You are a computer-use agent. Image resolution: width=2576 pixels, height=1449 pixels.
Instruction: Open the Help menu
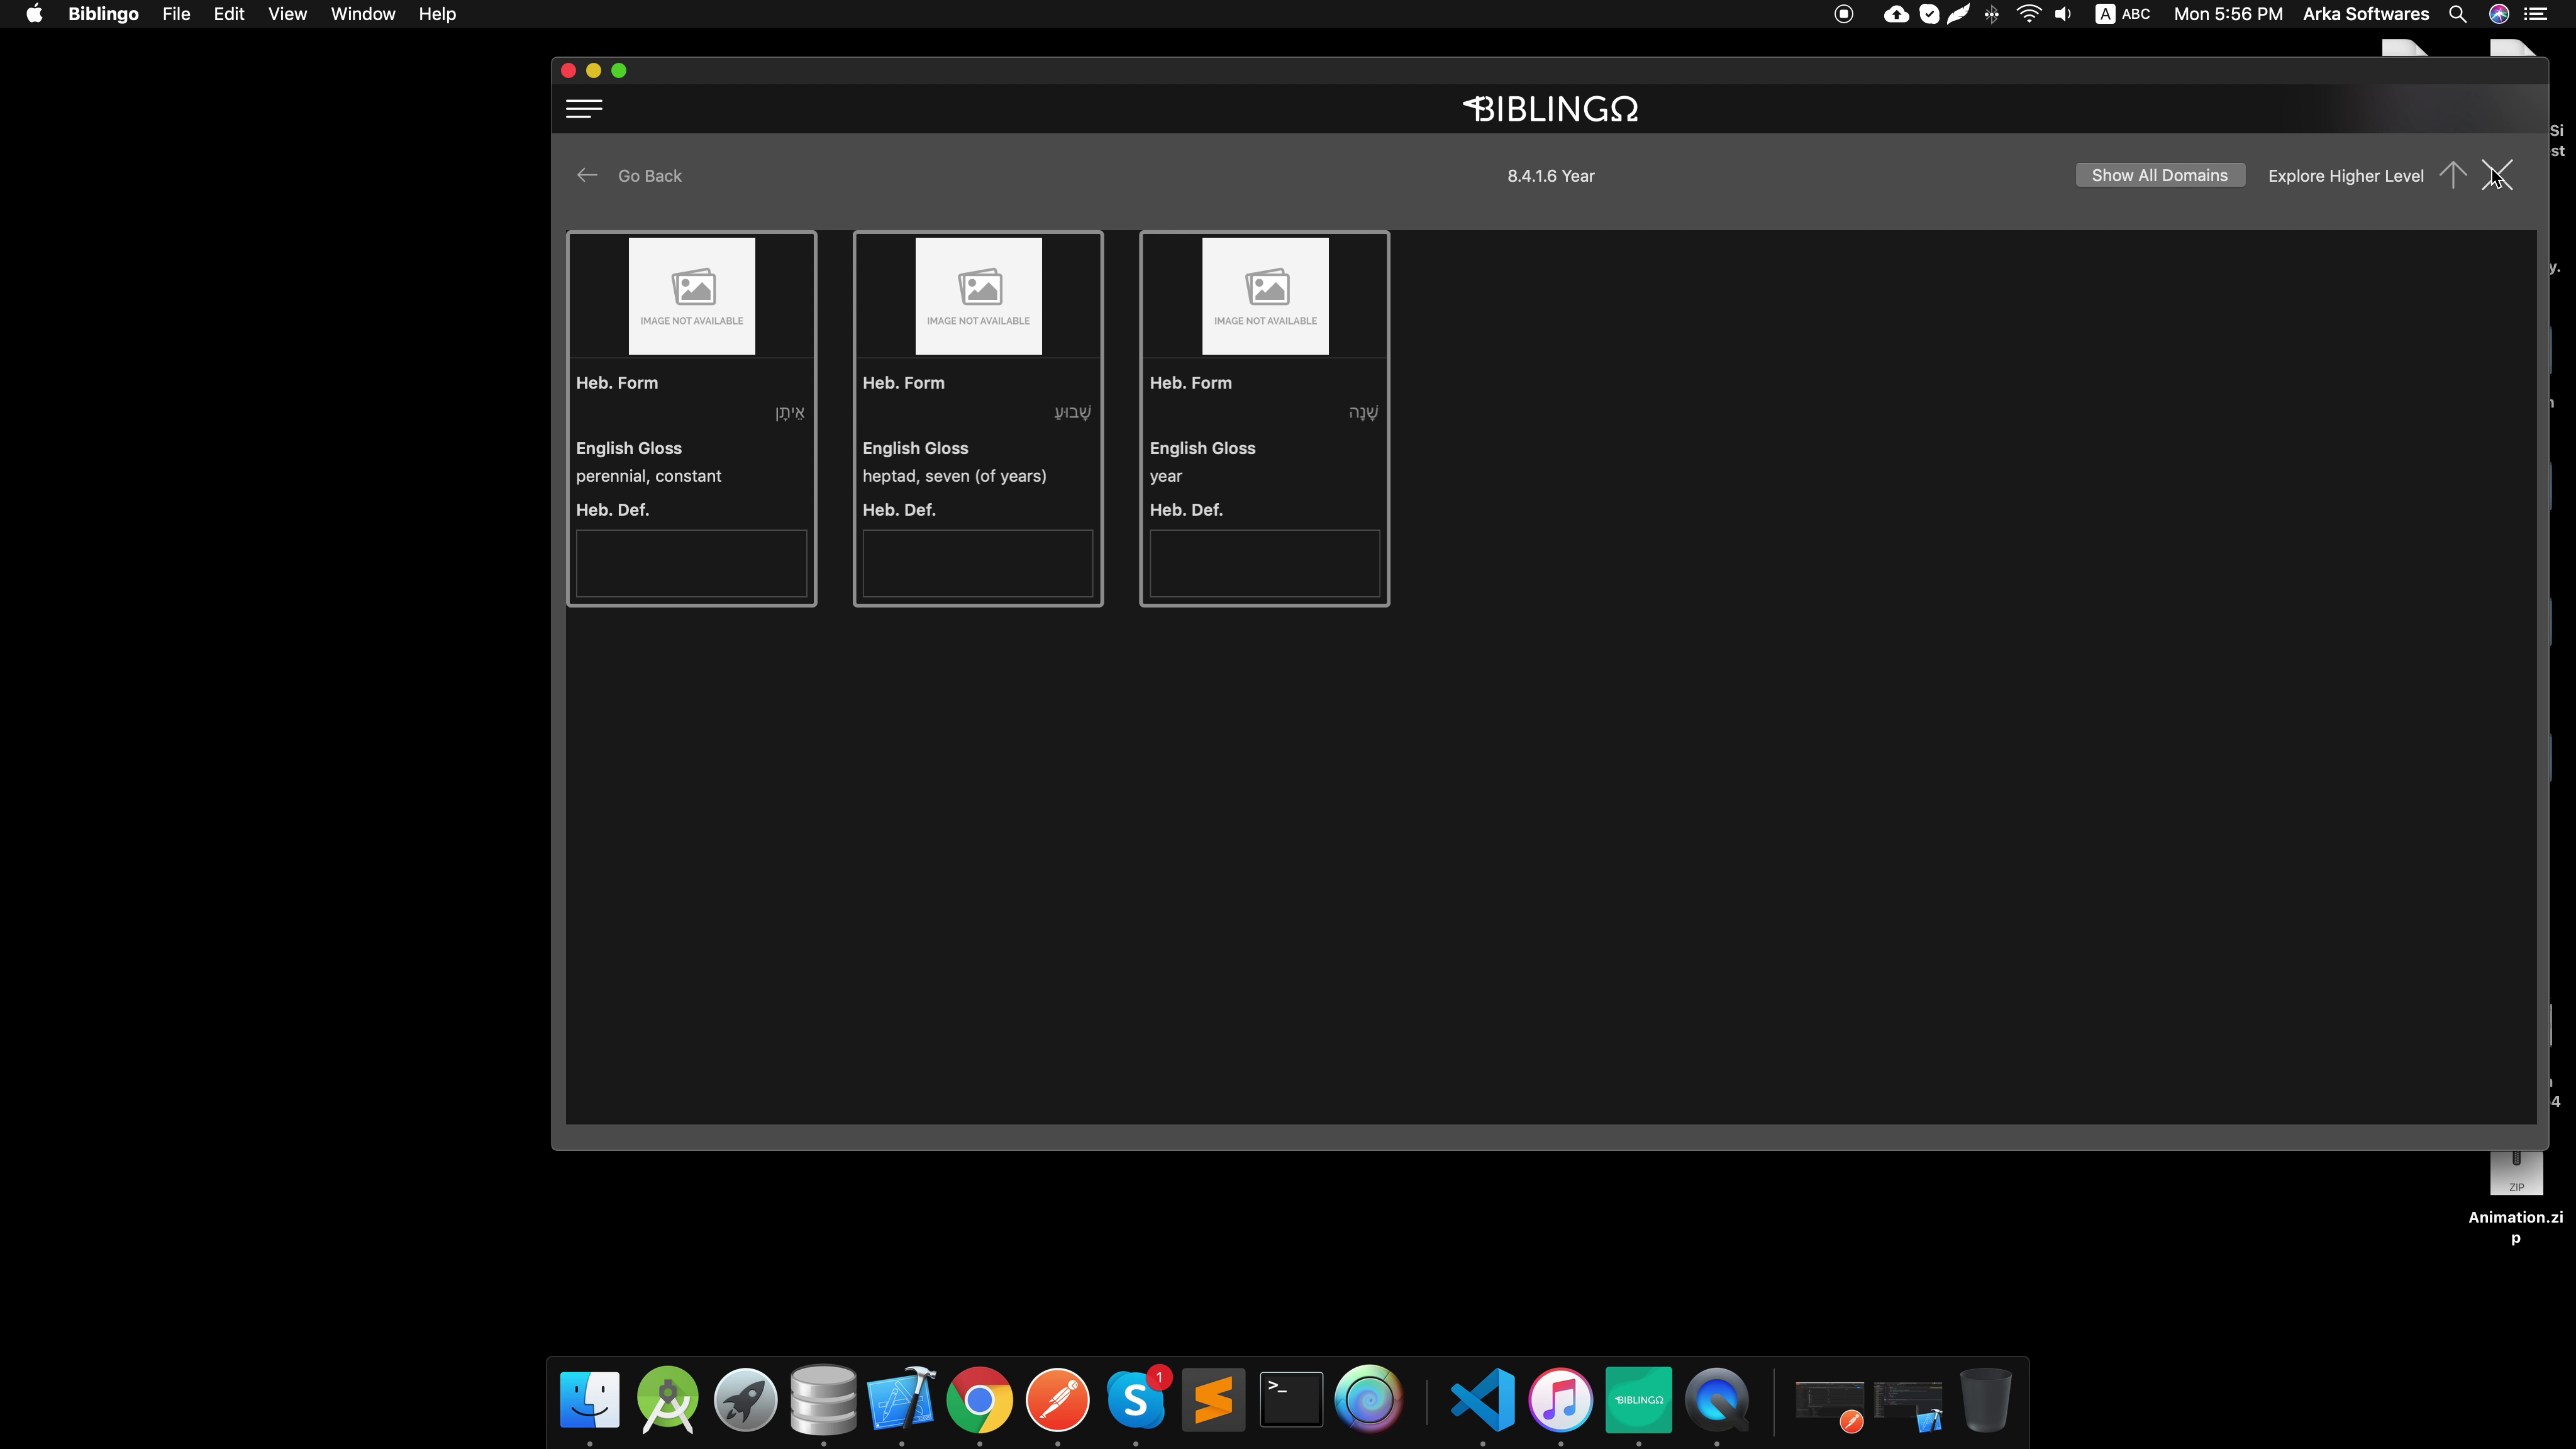pos(437,14)
